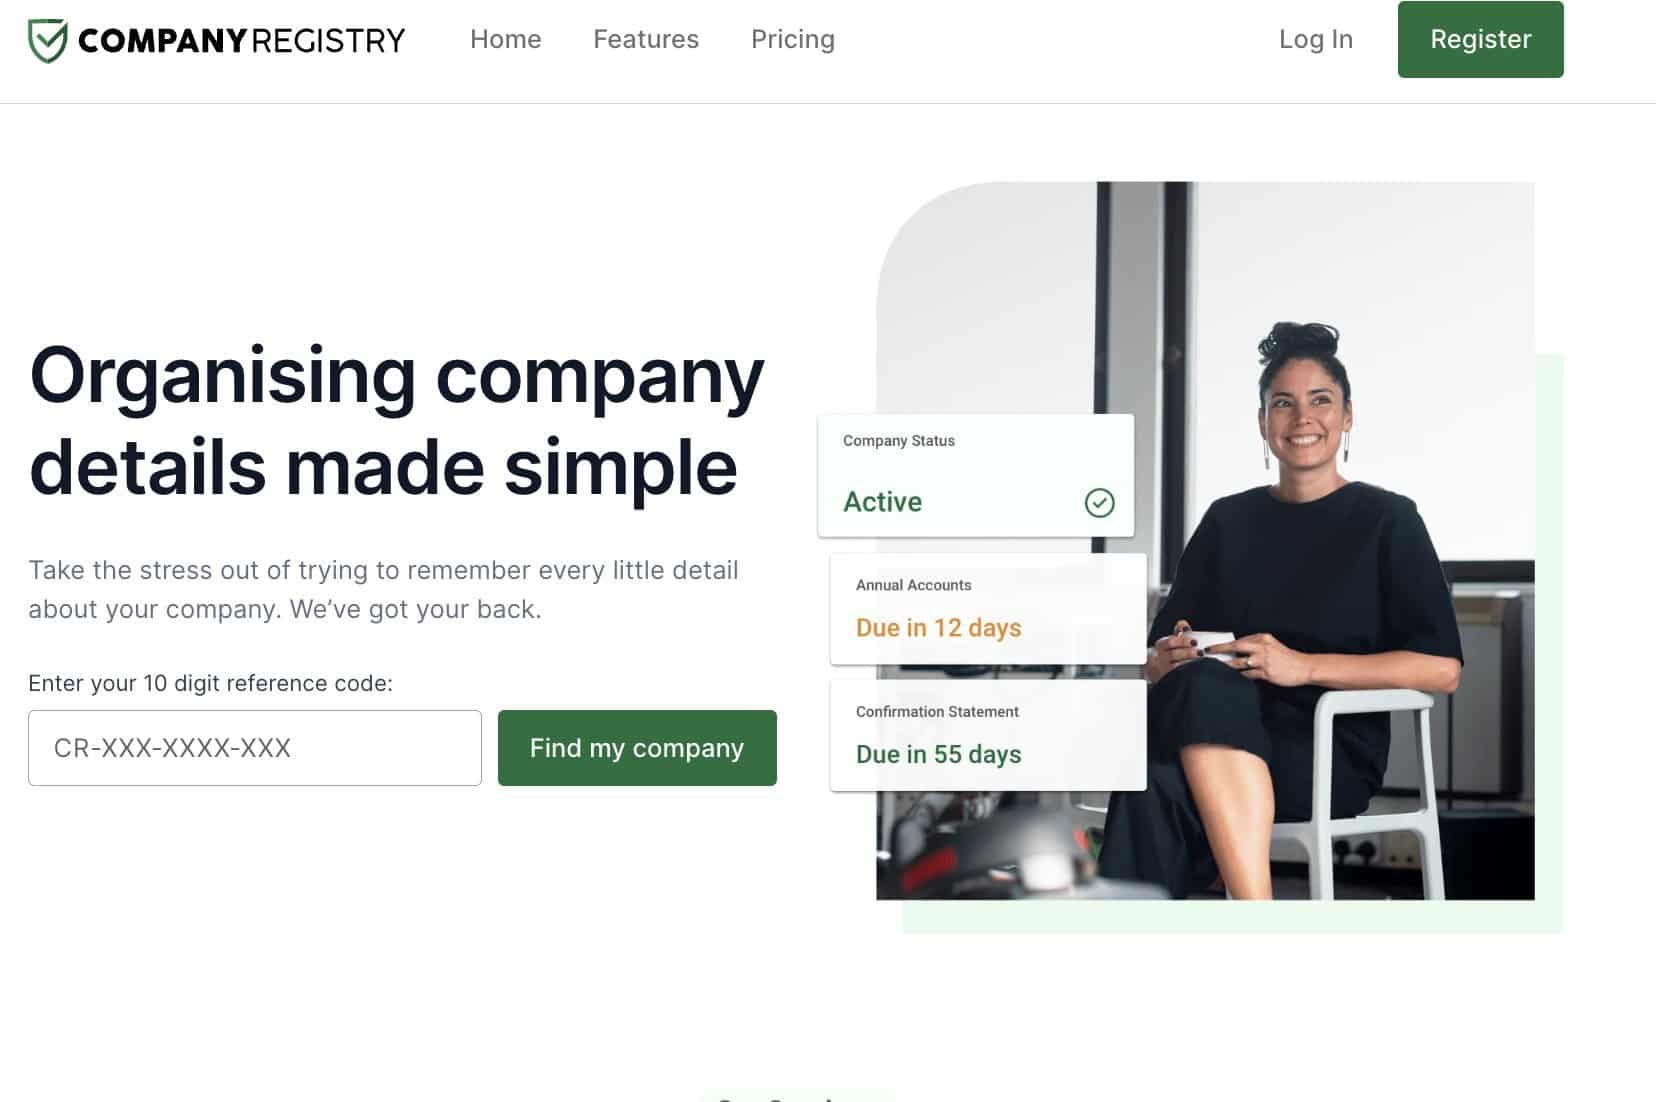Screen dimensions: 1656x1102
Task: Click the COMPANY REGISTRY wordmark
Action: (x=241, y=40)
